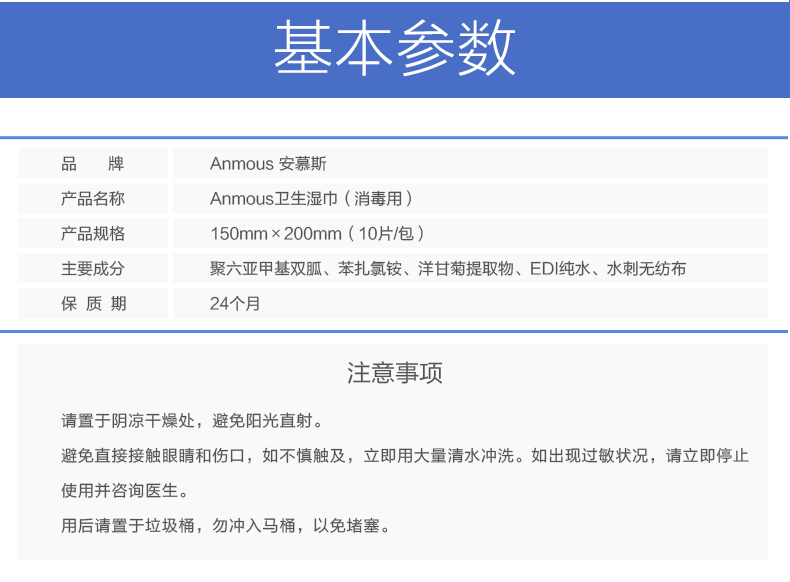The image size is (790, 582).
Task: Click the Anmous 安慕斯 brand value
Action: point(268,164)
